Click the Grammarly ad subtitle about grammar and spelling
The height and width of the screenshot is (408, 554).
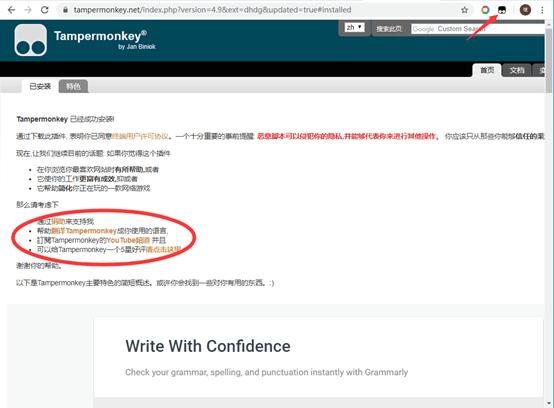click(x=266, y=372)
